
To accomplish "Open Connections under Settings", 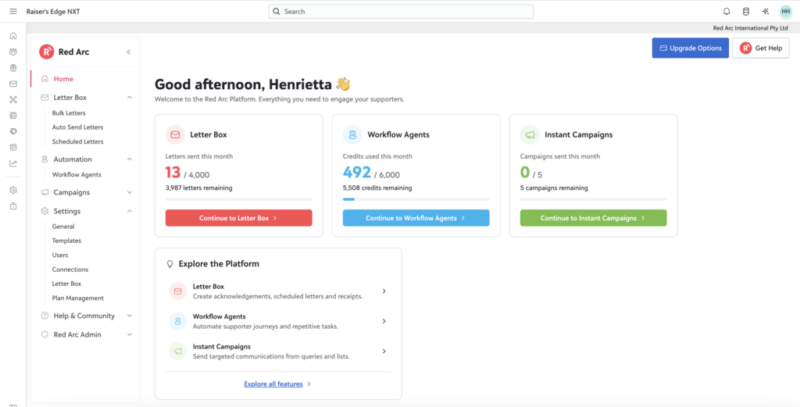I will (x=70, y=269).
